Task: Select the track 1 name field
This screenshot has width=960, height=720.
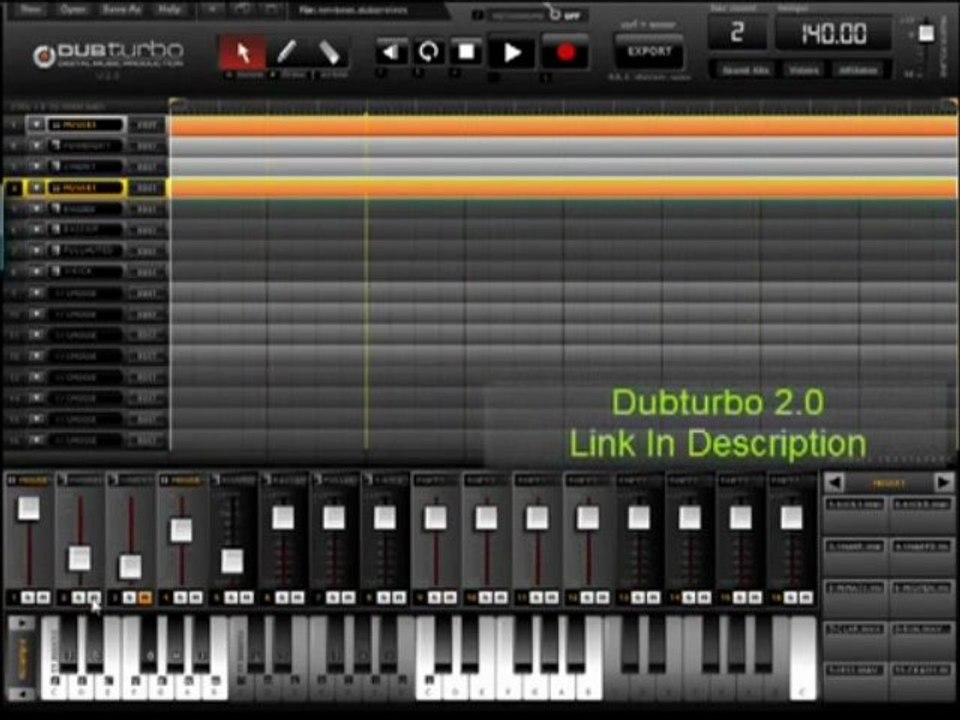Action: pyautogui.click(x=86, y=125)
